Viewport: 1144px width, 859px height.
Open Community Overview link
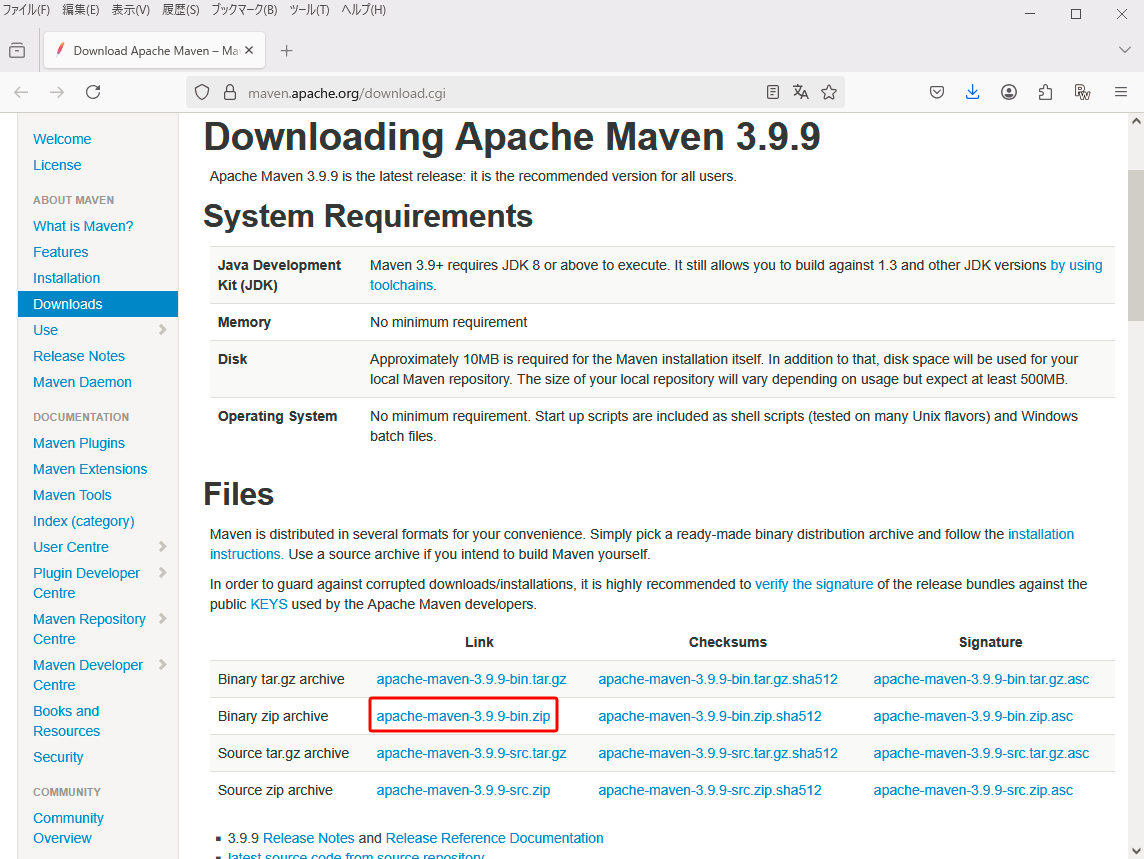click(69, 828)
